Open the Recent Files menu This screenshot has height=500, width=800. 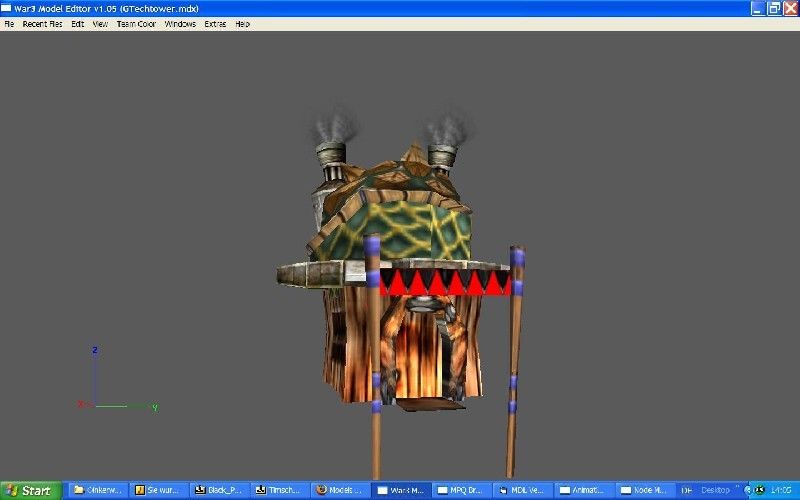pos(42,24)
